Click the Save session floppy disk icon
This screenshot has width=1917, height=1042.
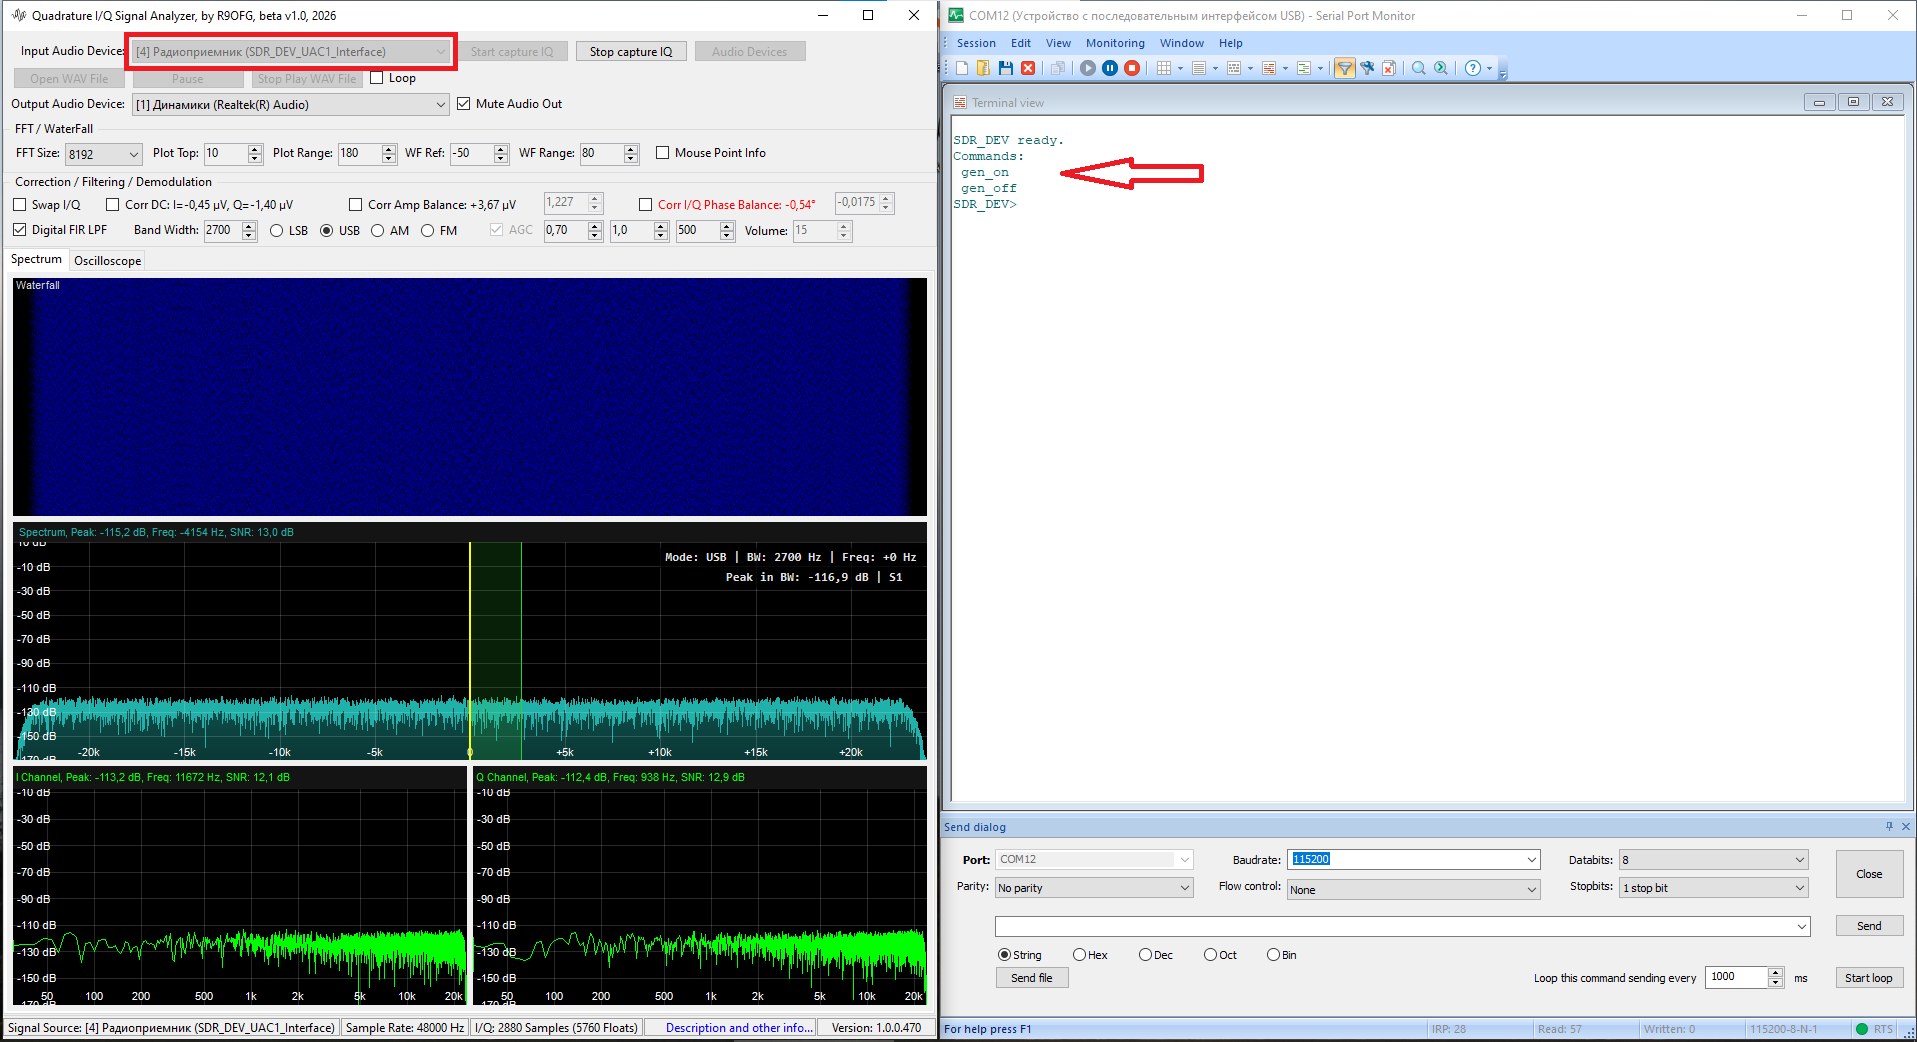click(x=1006, y=68)
